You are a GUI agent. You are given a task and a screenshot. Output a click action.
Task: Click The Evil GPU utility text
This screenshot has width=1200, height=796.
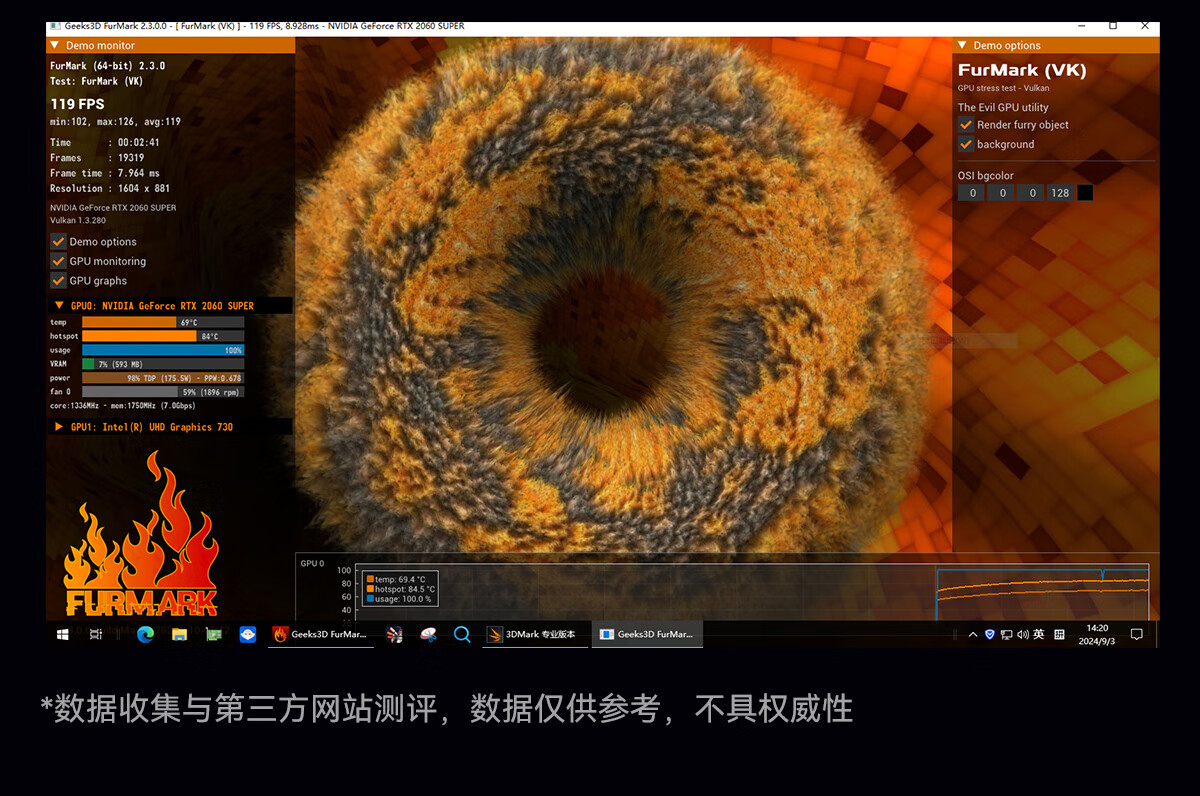tap(1003, 107)
